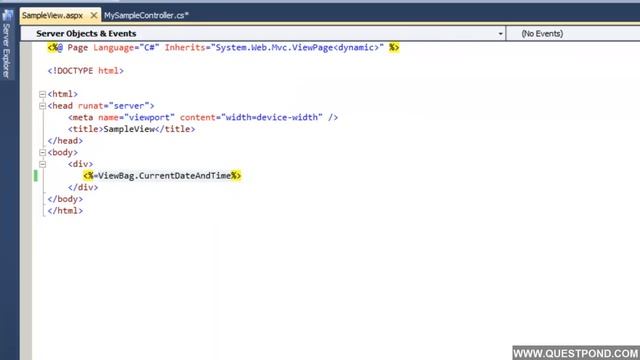Open the (No Events) dropdown

[573, 33]
